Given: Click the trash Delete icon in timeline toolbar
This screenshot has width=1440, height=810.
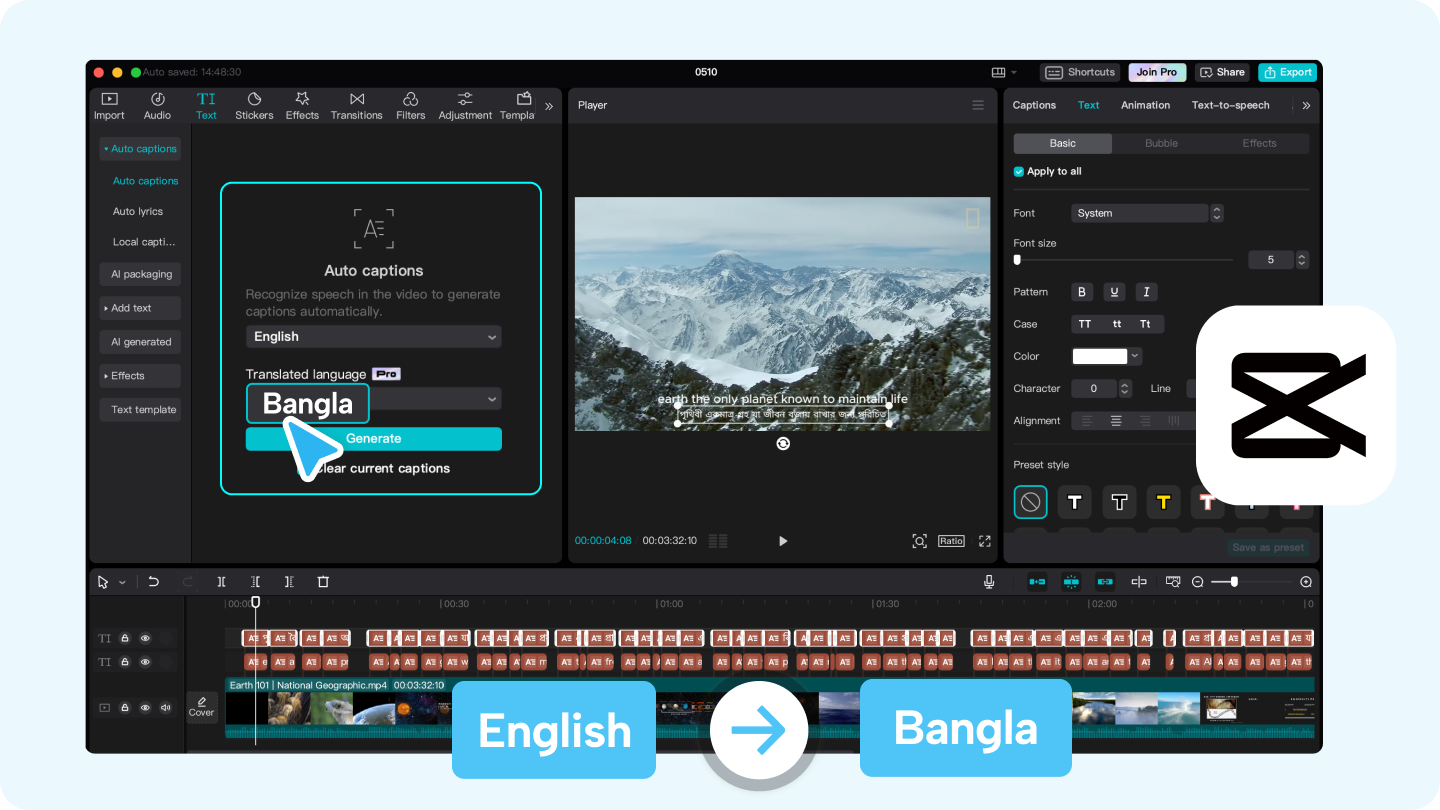Looking at the screenshot, I should [x=323, y=581].
